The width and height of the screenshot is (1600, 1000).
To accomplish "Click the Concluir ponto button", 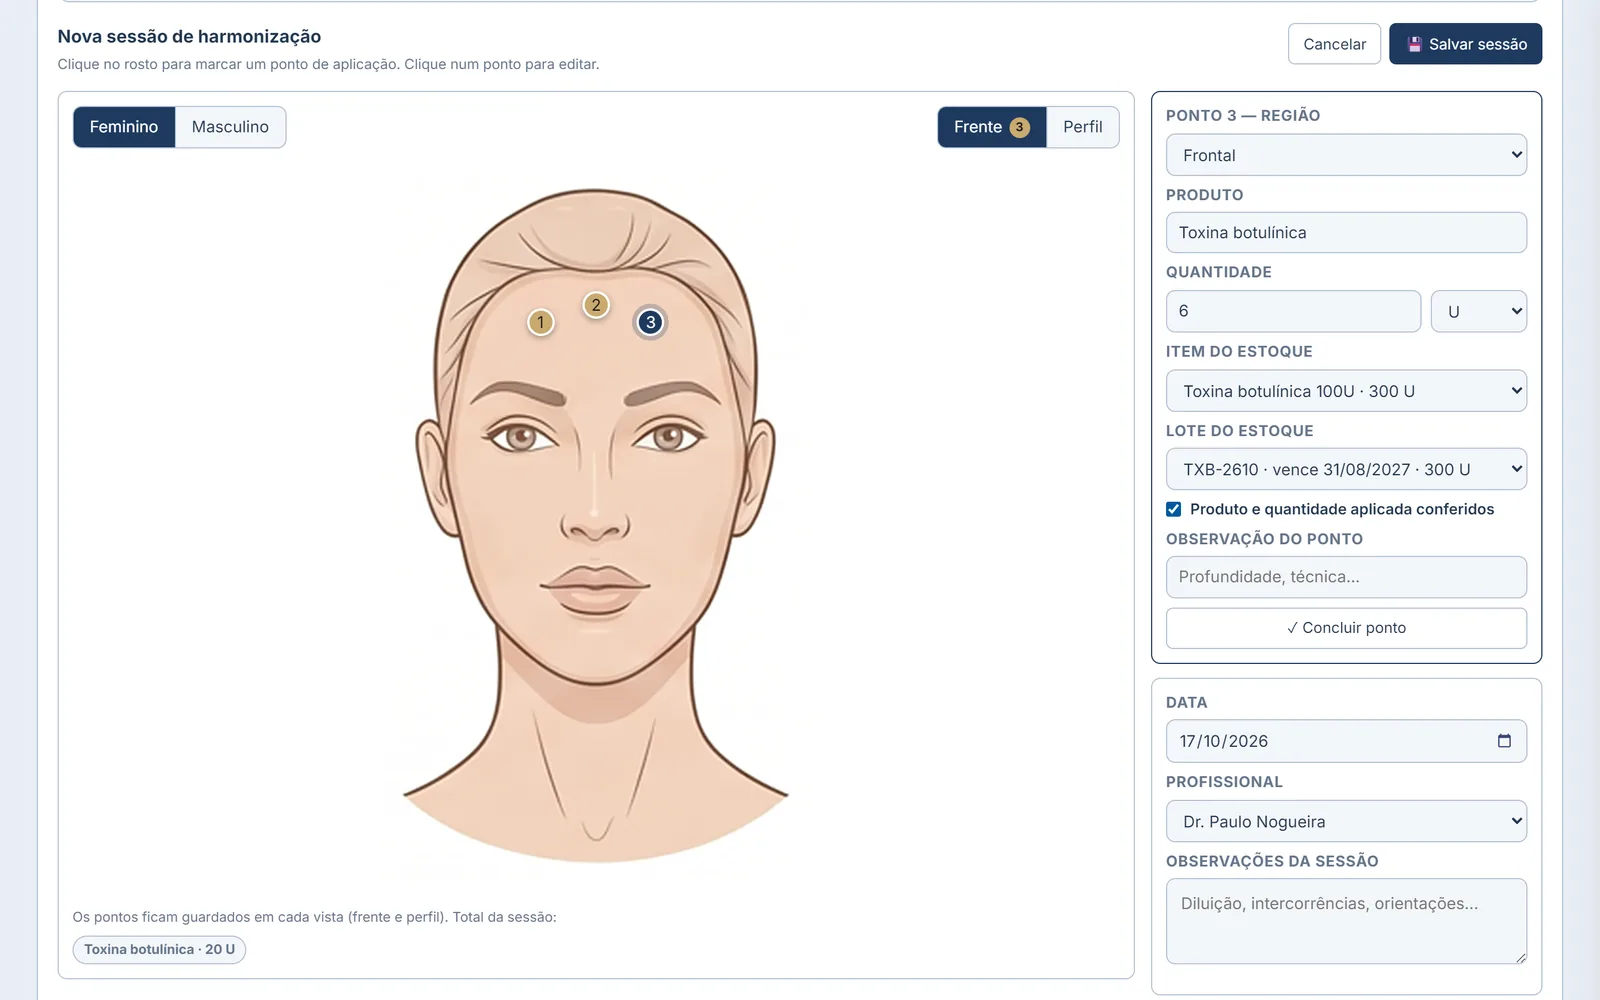I will click(x=1346, y=628).
